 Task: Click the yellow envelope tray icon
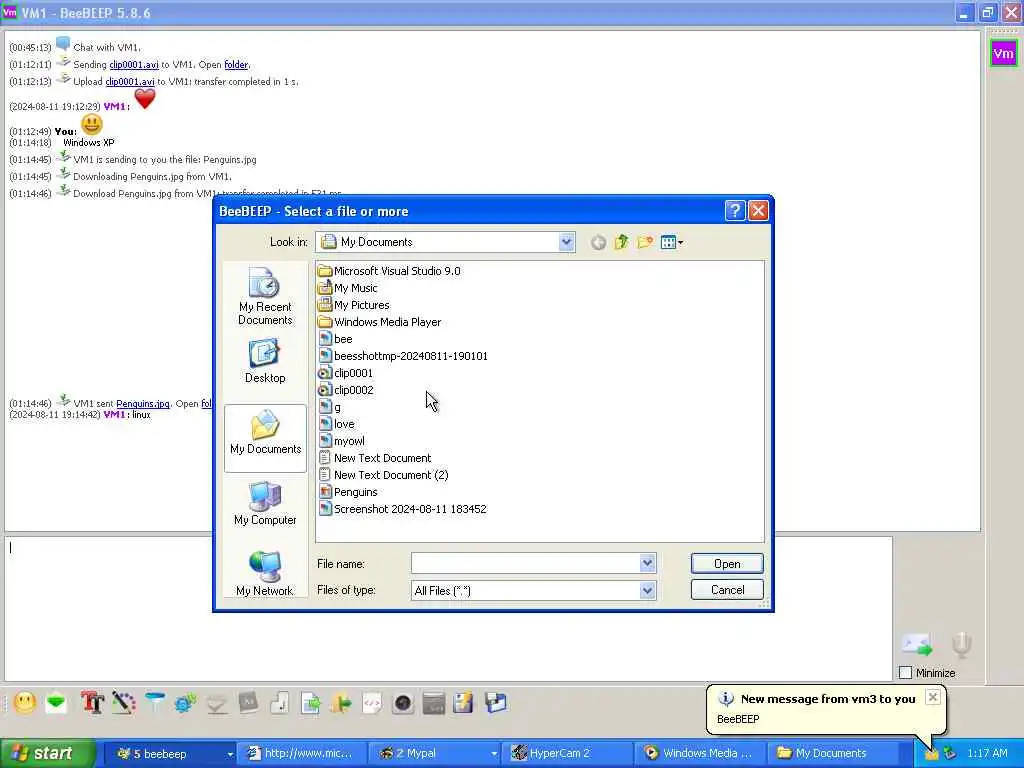[931, 754]
